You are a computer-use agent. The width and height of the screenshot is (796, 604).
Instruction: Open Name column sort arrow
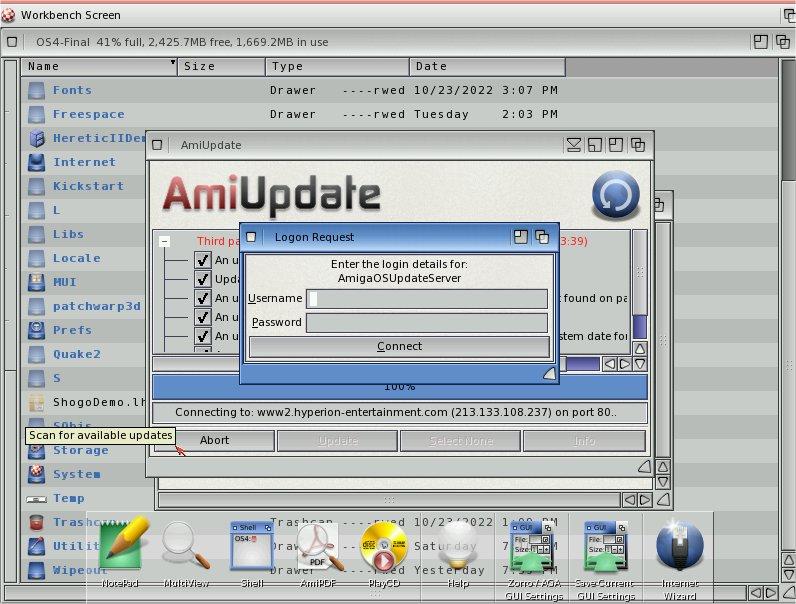click(x=173, y=62)
